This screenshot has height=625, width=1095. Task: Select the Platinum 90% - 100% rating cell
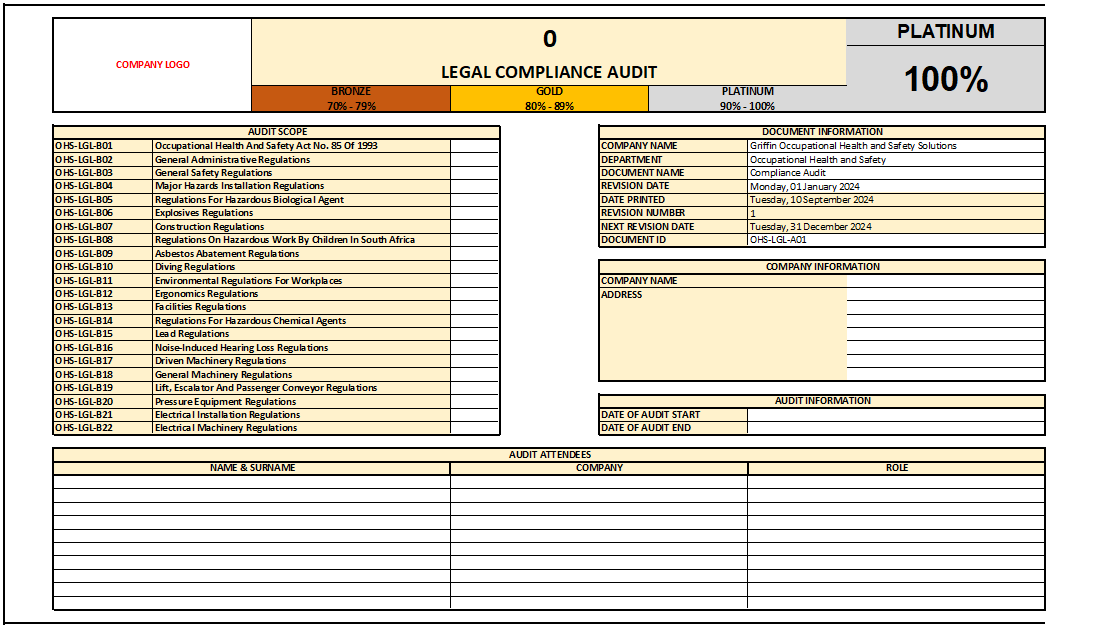(747, 98)
